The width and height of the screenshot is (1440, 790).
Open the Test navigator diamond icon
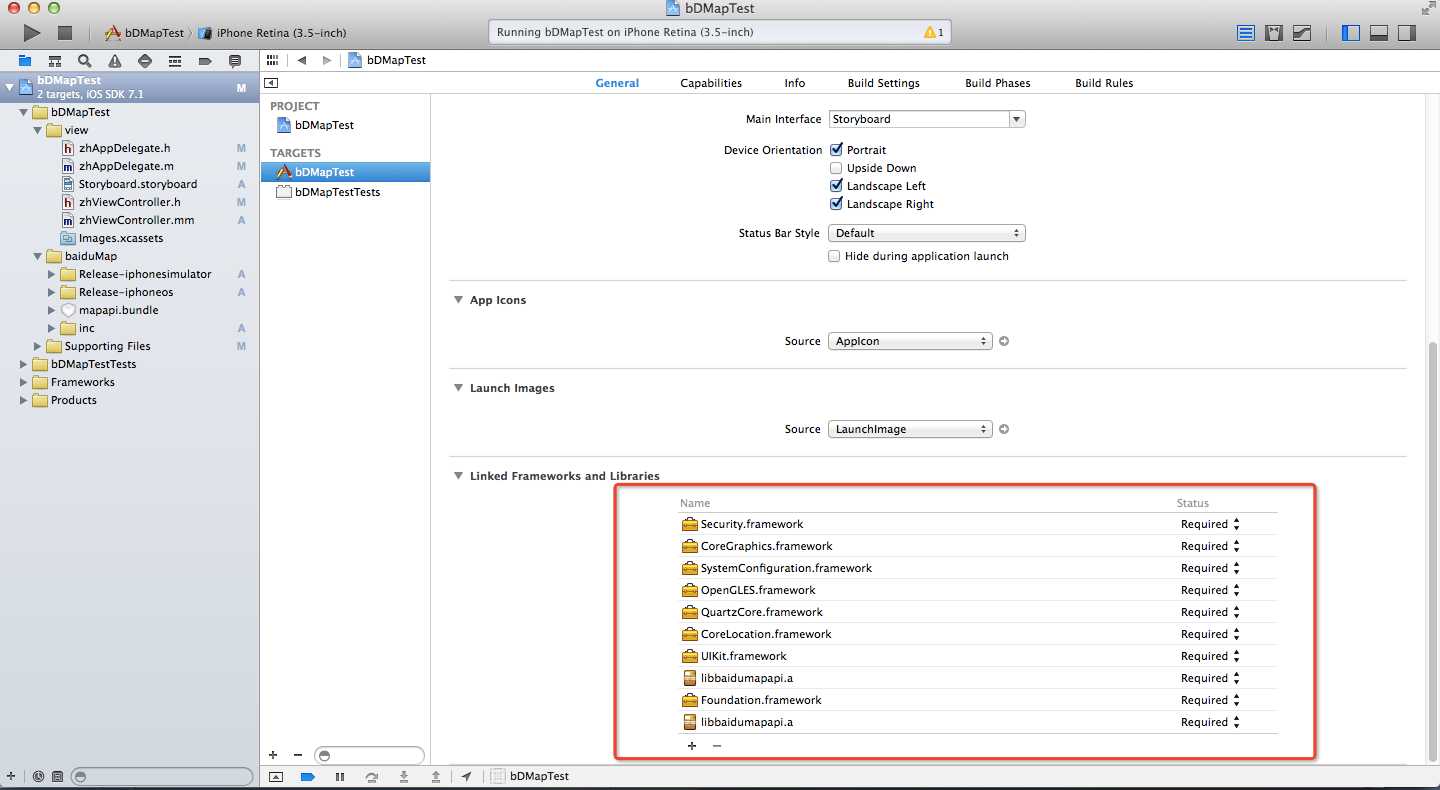point(145,61)
